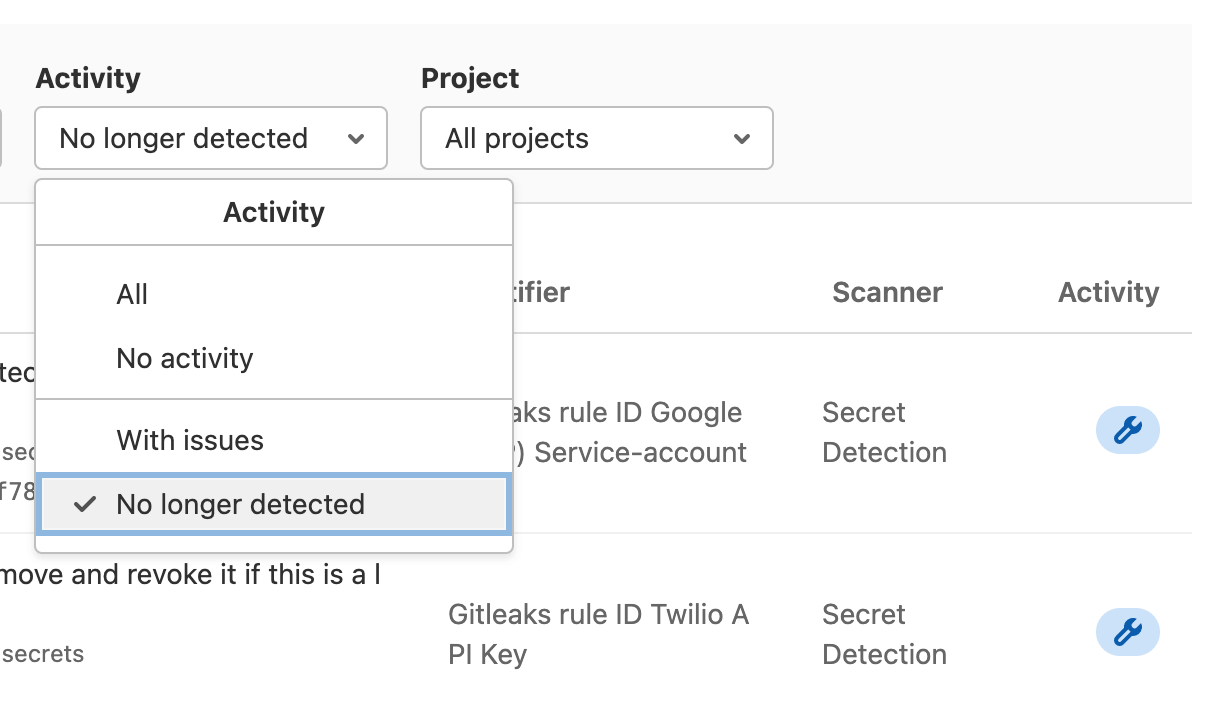Open the All projects dropdown
The height and width of the screenshot is (704, 1216).
click(x=596, y=138)
